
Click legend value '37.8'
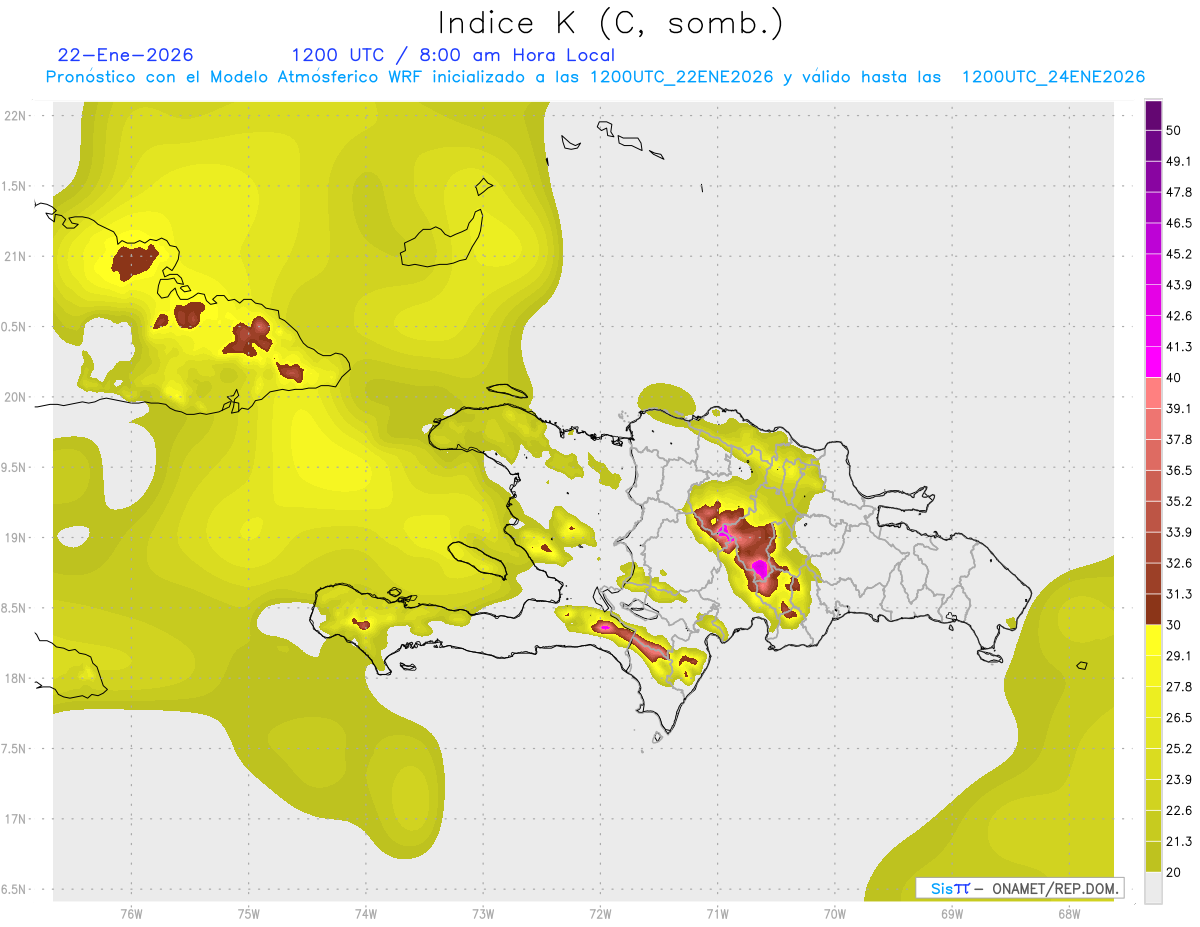click(x=1179, y=439)
